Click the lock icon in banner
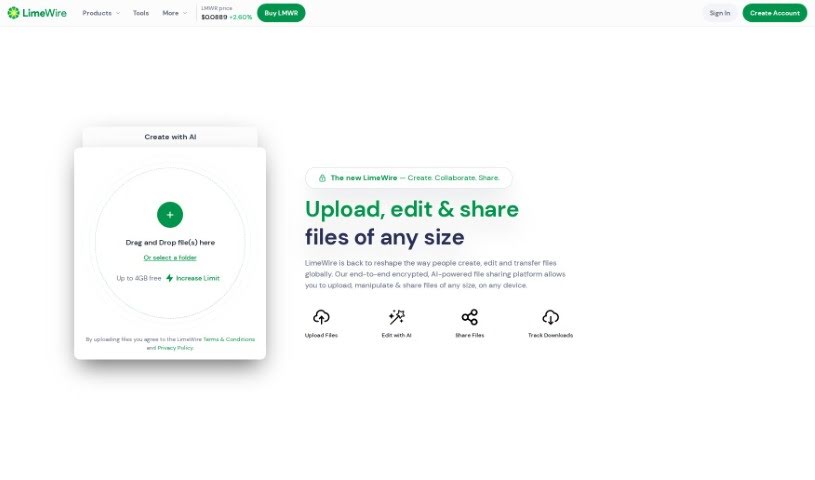The image size is (815, 480). pyautogui.click(x=322, y=178)
